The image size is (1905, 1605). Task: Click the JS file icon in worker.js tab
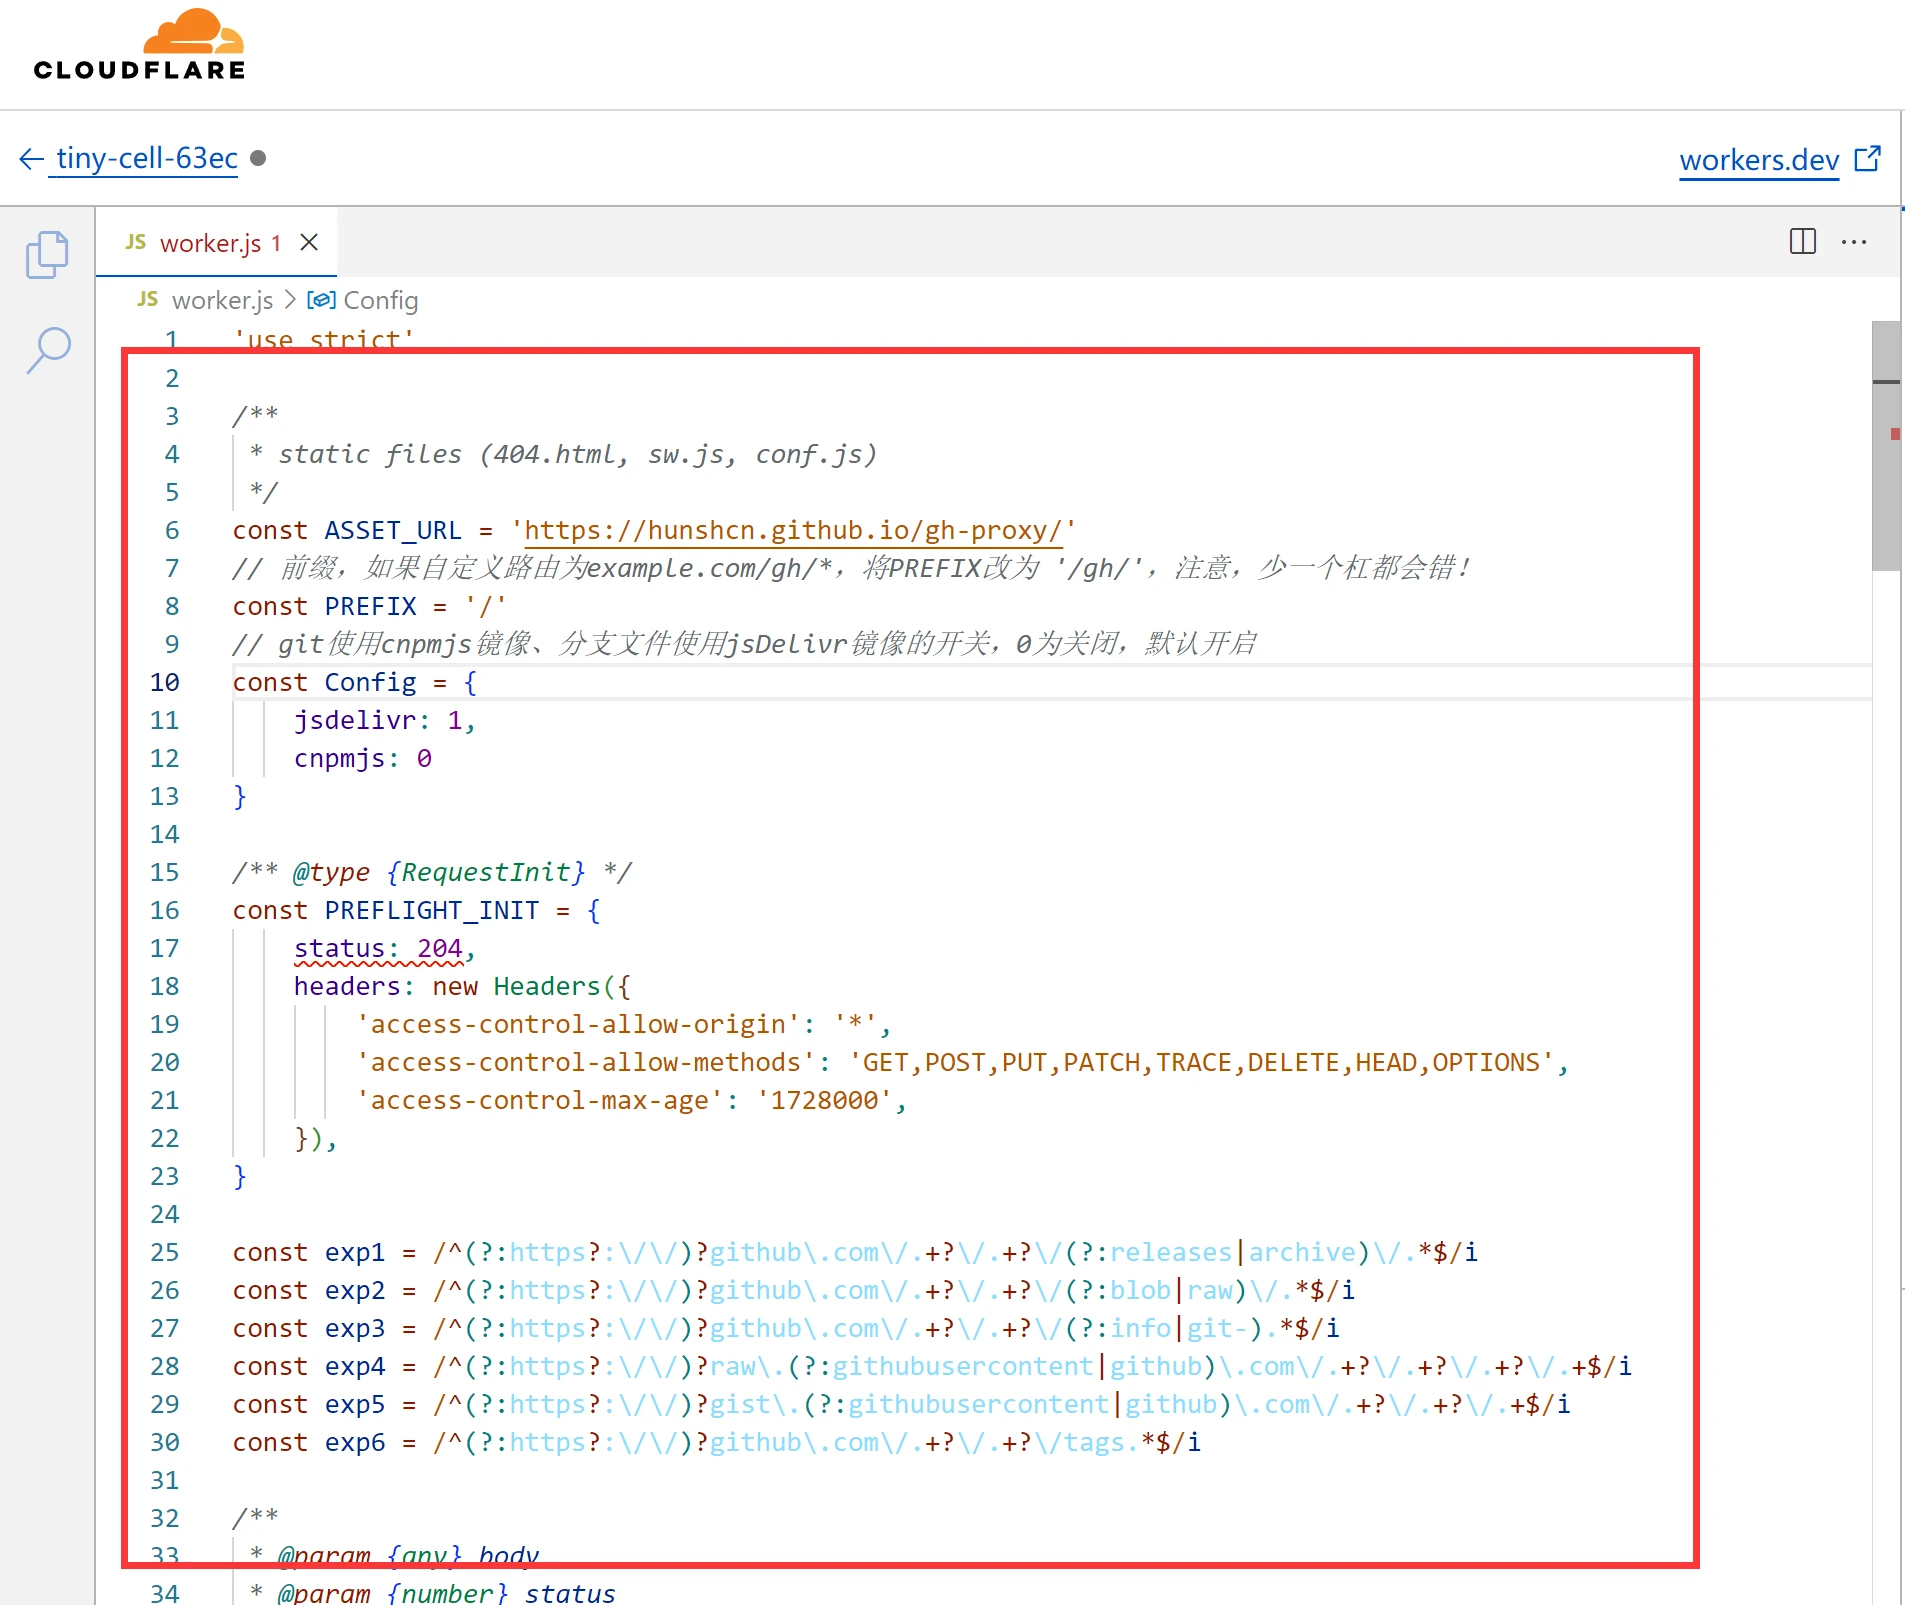136,242
